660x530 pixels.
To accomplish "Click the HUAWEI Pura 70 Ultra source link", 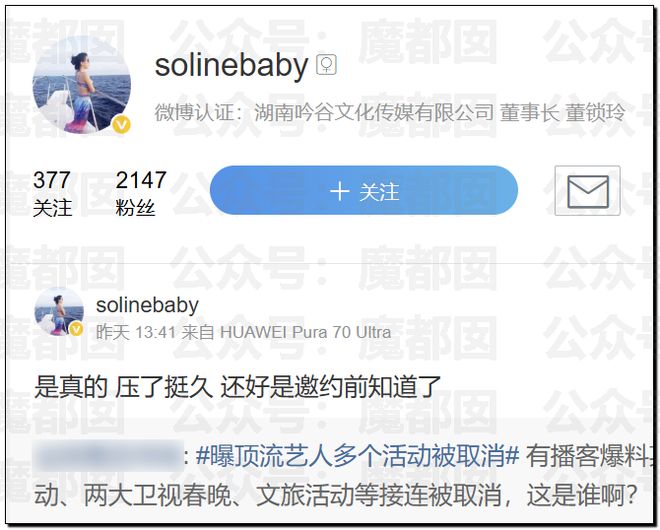I will pos(306,332).
